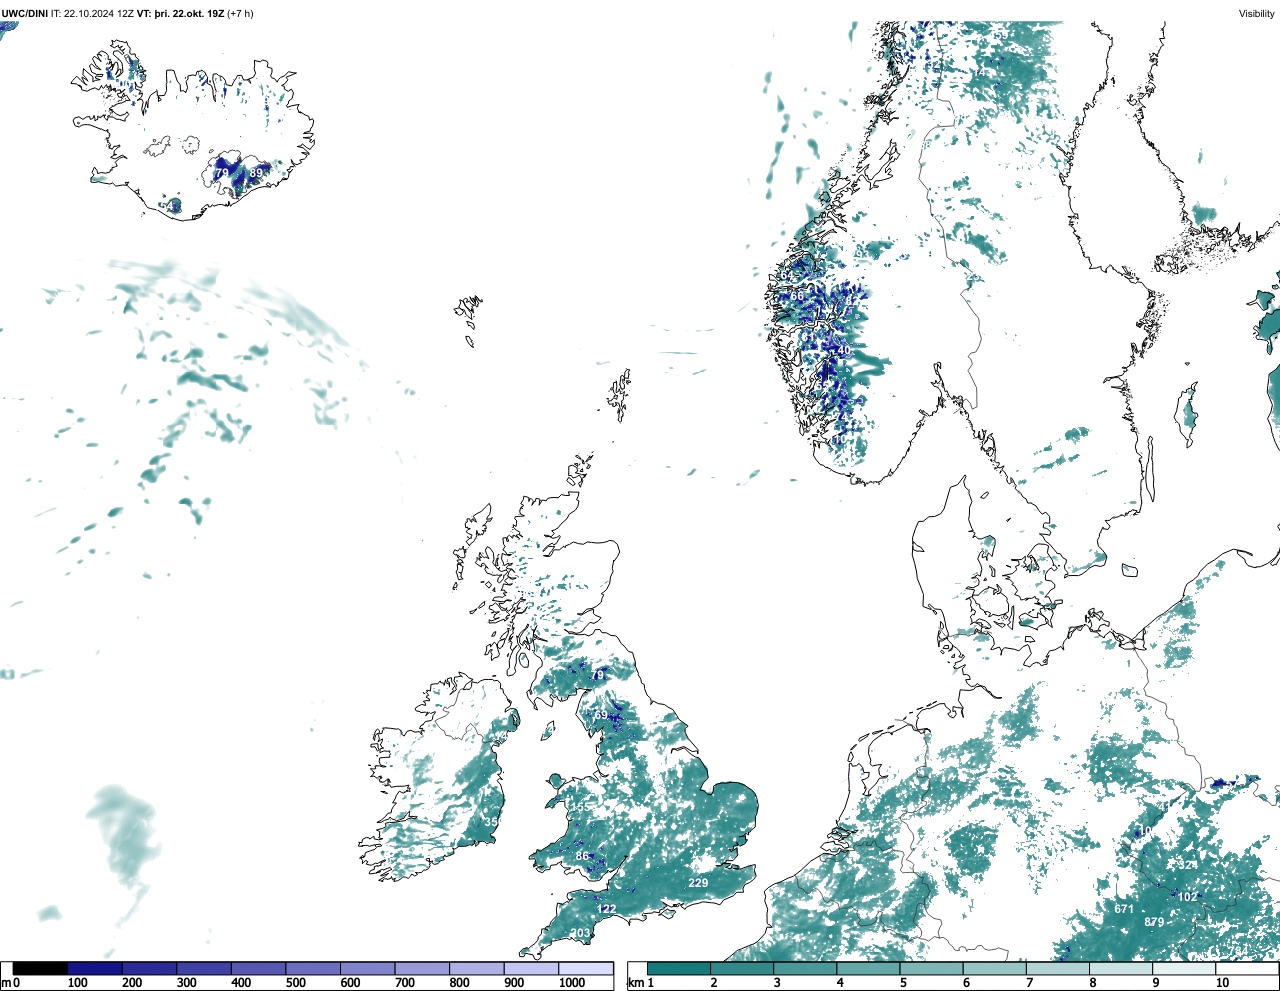Select the 100–200 m dark blue swatch

pos(95,968)
